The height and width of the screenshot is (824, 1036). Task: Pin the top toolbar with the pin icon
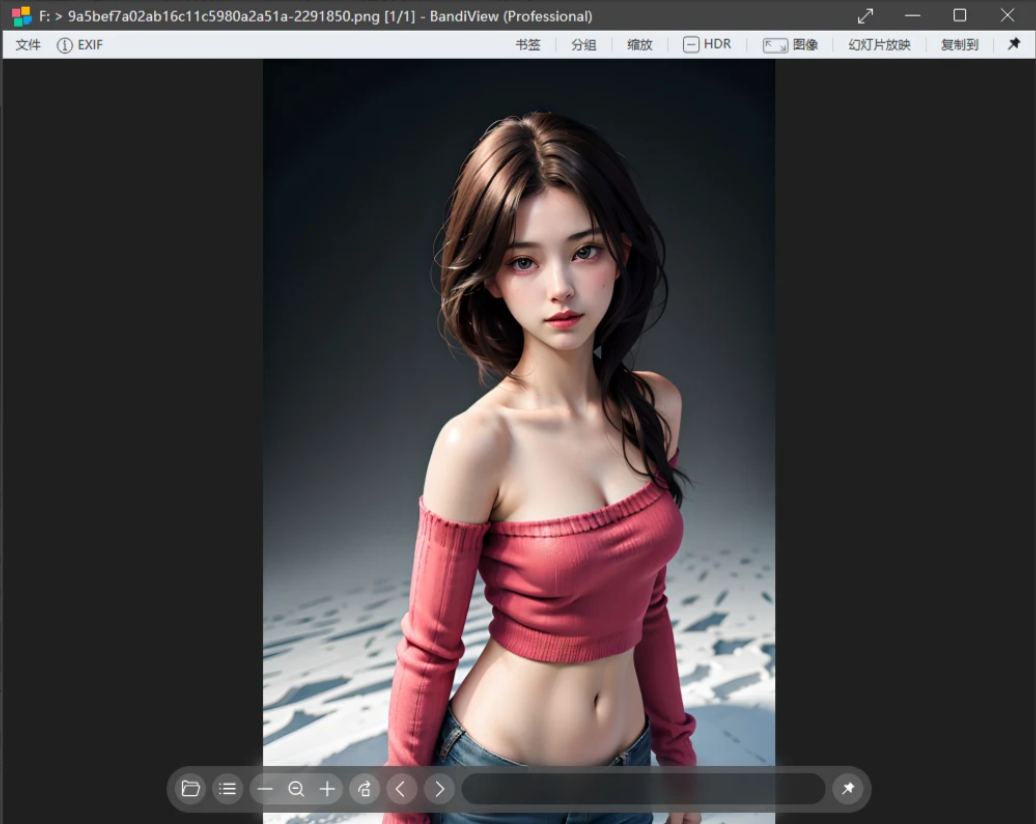click(x=1013, y=44)
